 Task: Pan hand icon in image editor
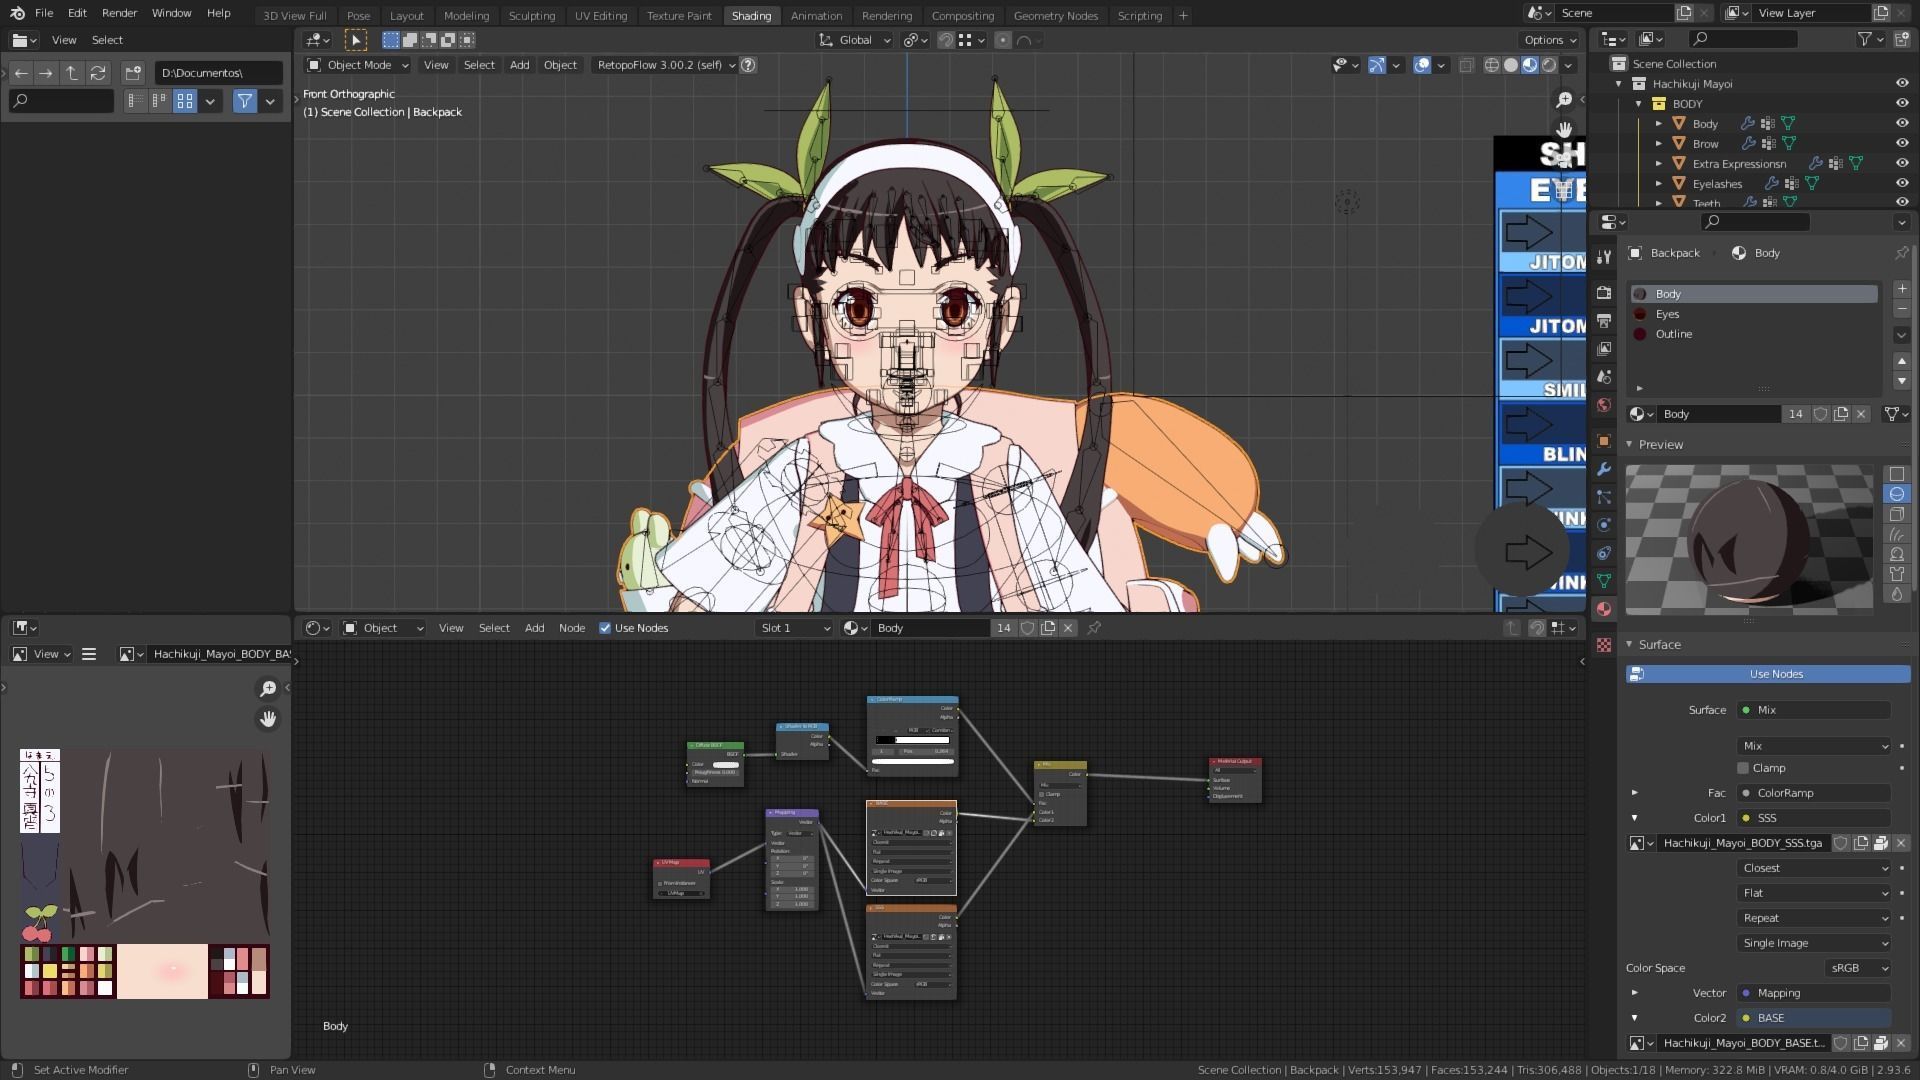pos(268,719)
